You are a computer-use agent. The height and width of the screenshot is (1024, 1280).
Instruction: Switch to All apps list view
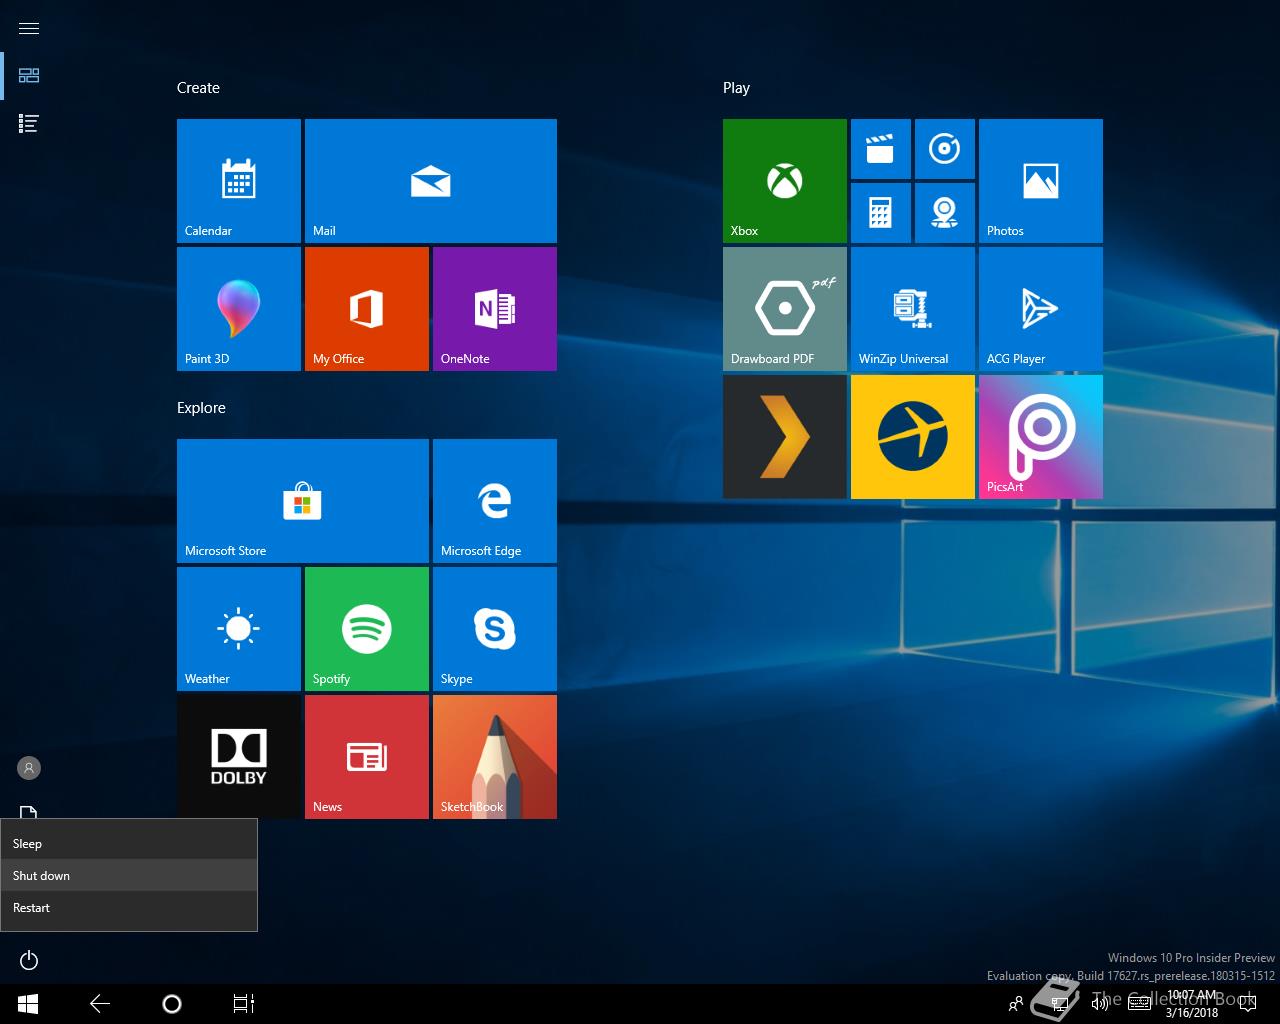[x=29, y=124]
